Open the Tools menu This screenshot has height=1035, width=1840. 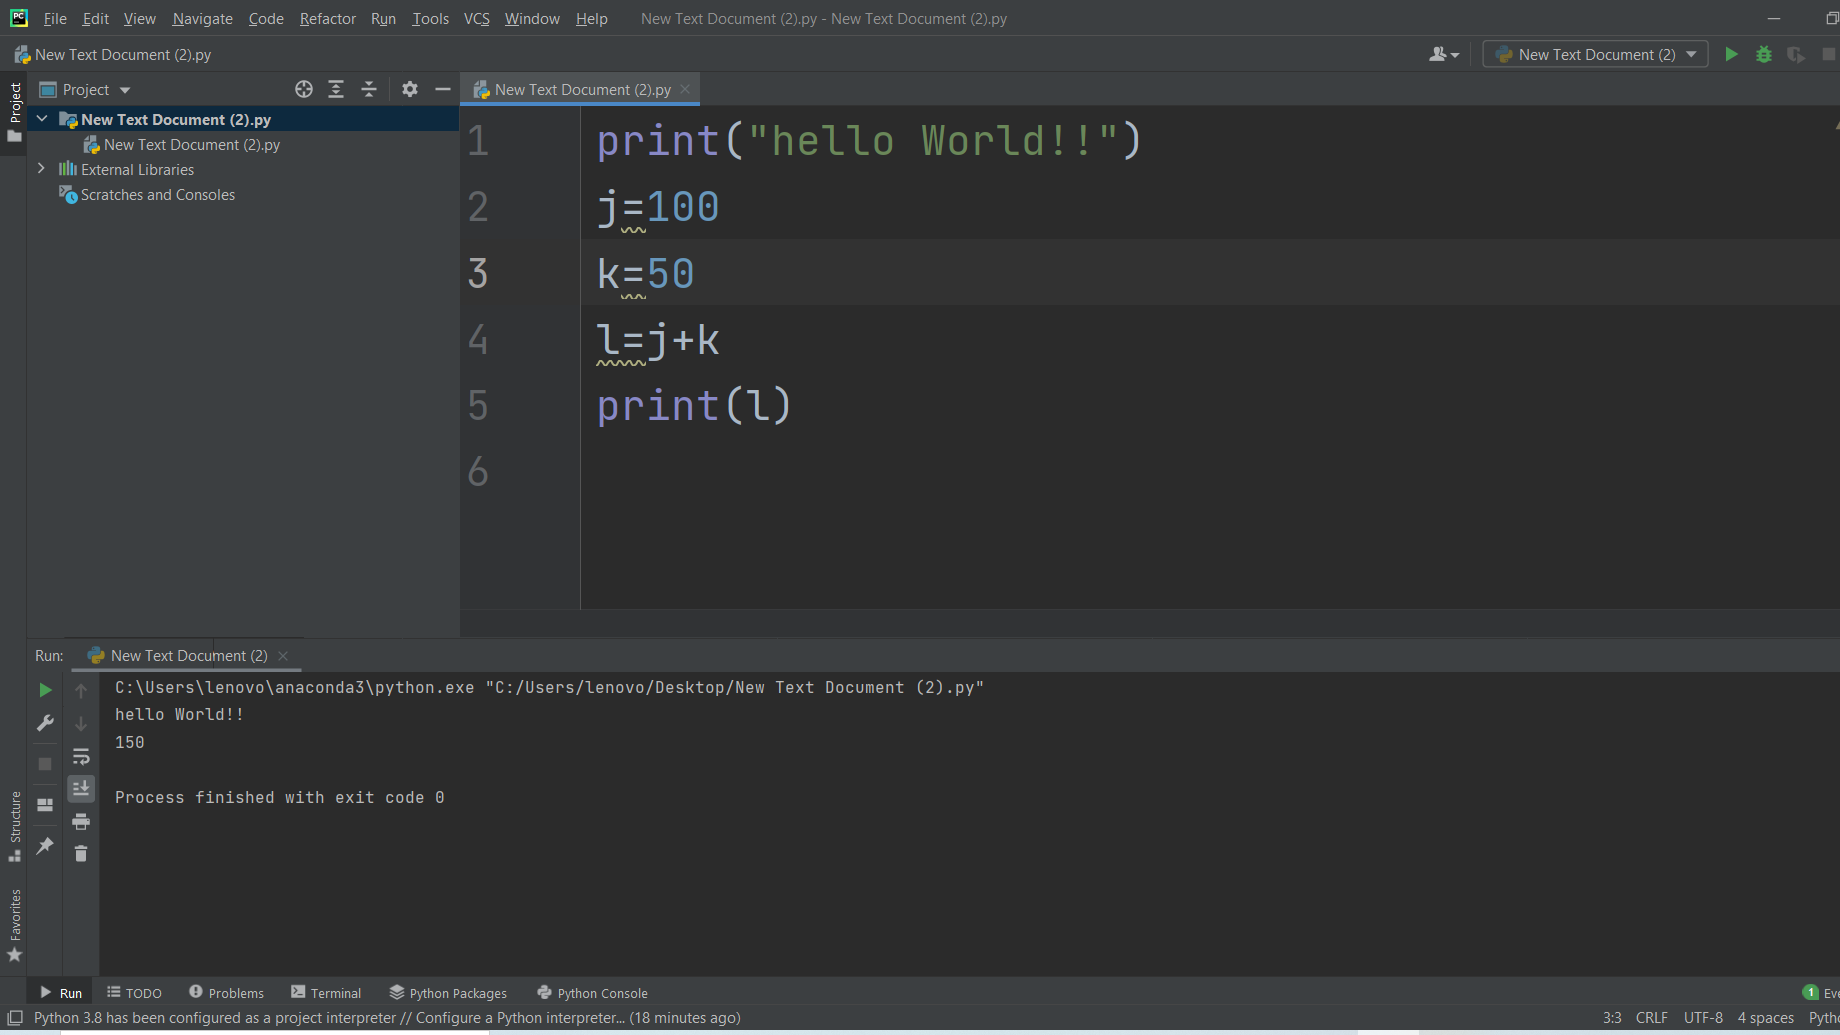[x=430, y=19]
